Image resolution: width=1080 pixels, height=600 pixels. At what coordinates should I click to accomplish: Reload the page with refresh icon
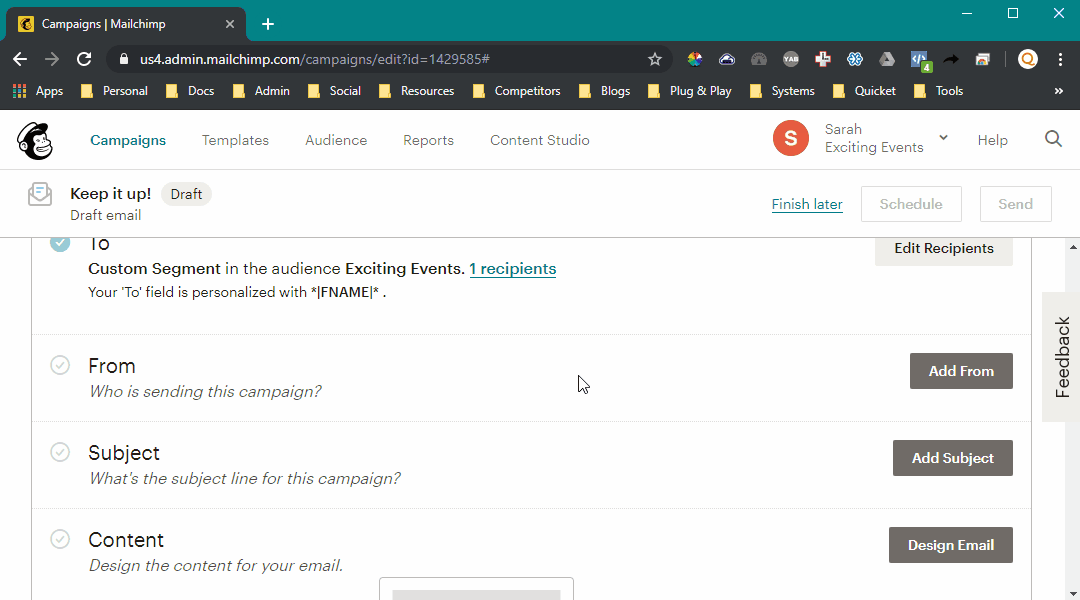(84, 59)
